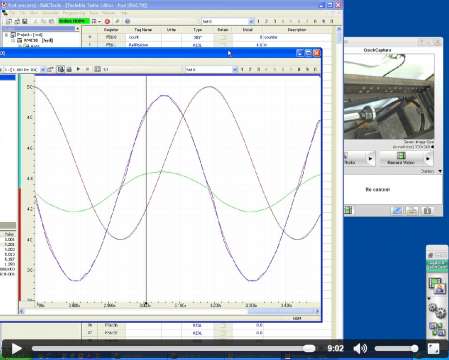The height and width of the screenshot is (360, 449).
Task: Start trending with the plot toolbar play arrow
Action: [78, 69]
